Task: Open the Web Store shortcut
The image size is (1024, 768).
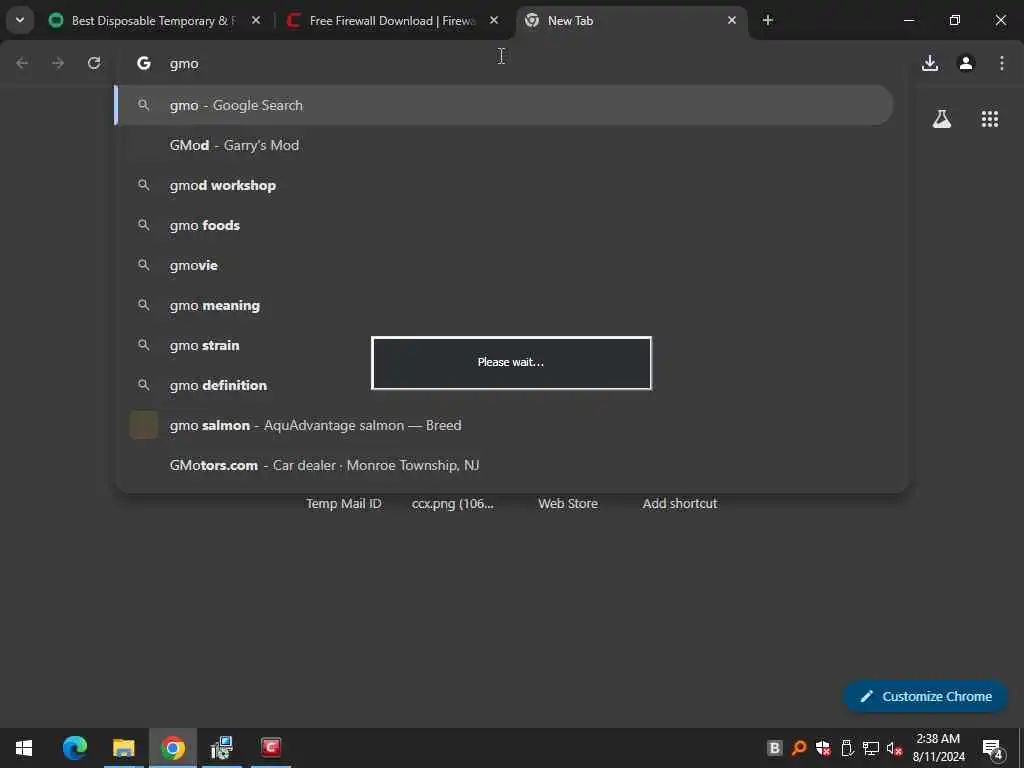Action: (x=568, y=504)
